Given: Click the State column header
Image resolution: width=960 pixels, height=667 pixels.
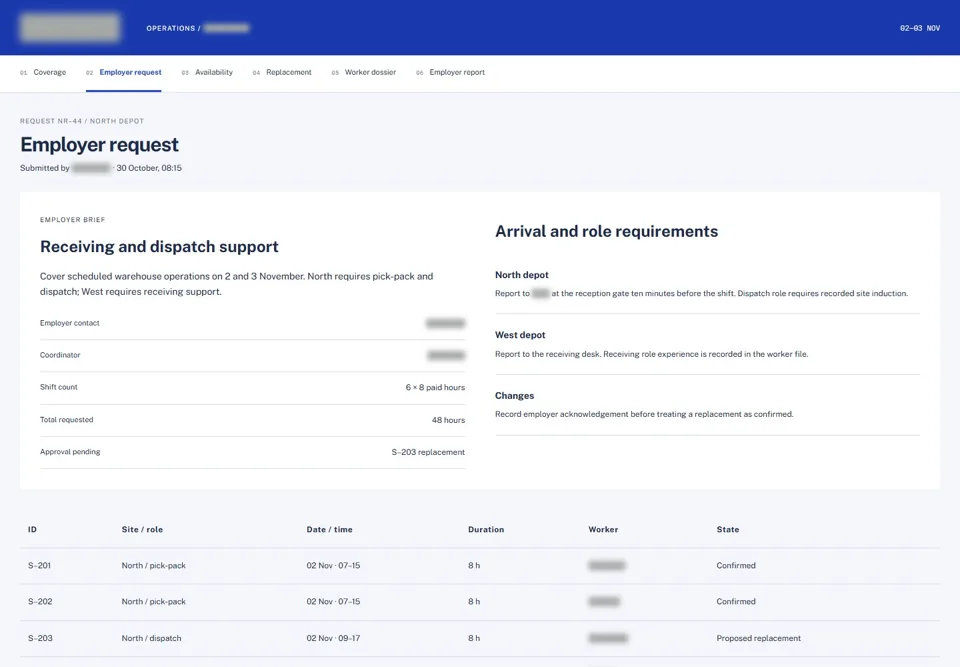Looking at the screenshot, I should (728, 529).
